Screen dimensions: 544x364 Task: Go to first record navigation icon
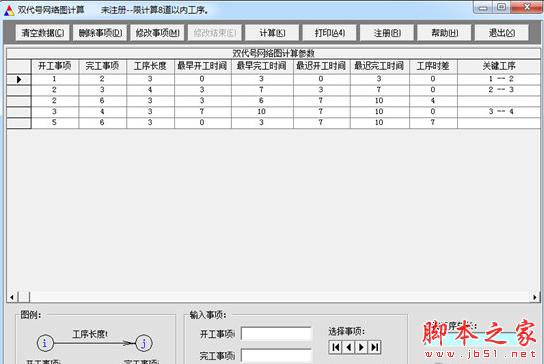[335, 347]
